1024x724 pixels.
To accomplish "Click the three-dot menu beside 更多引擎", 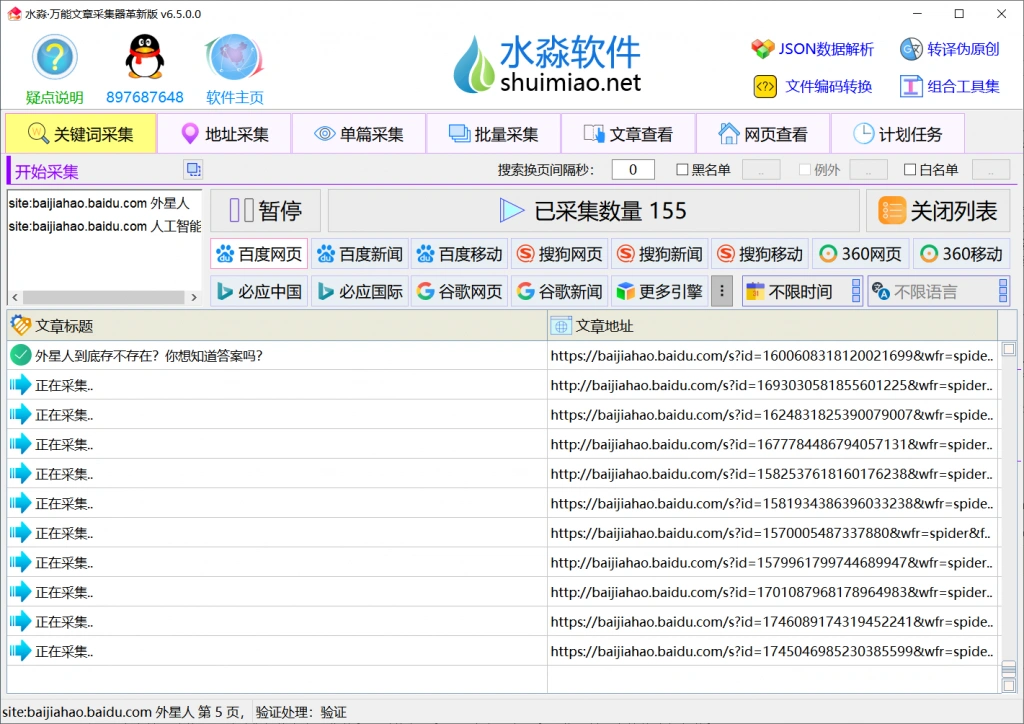I will point(722,291).
